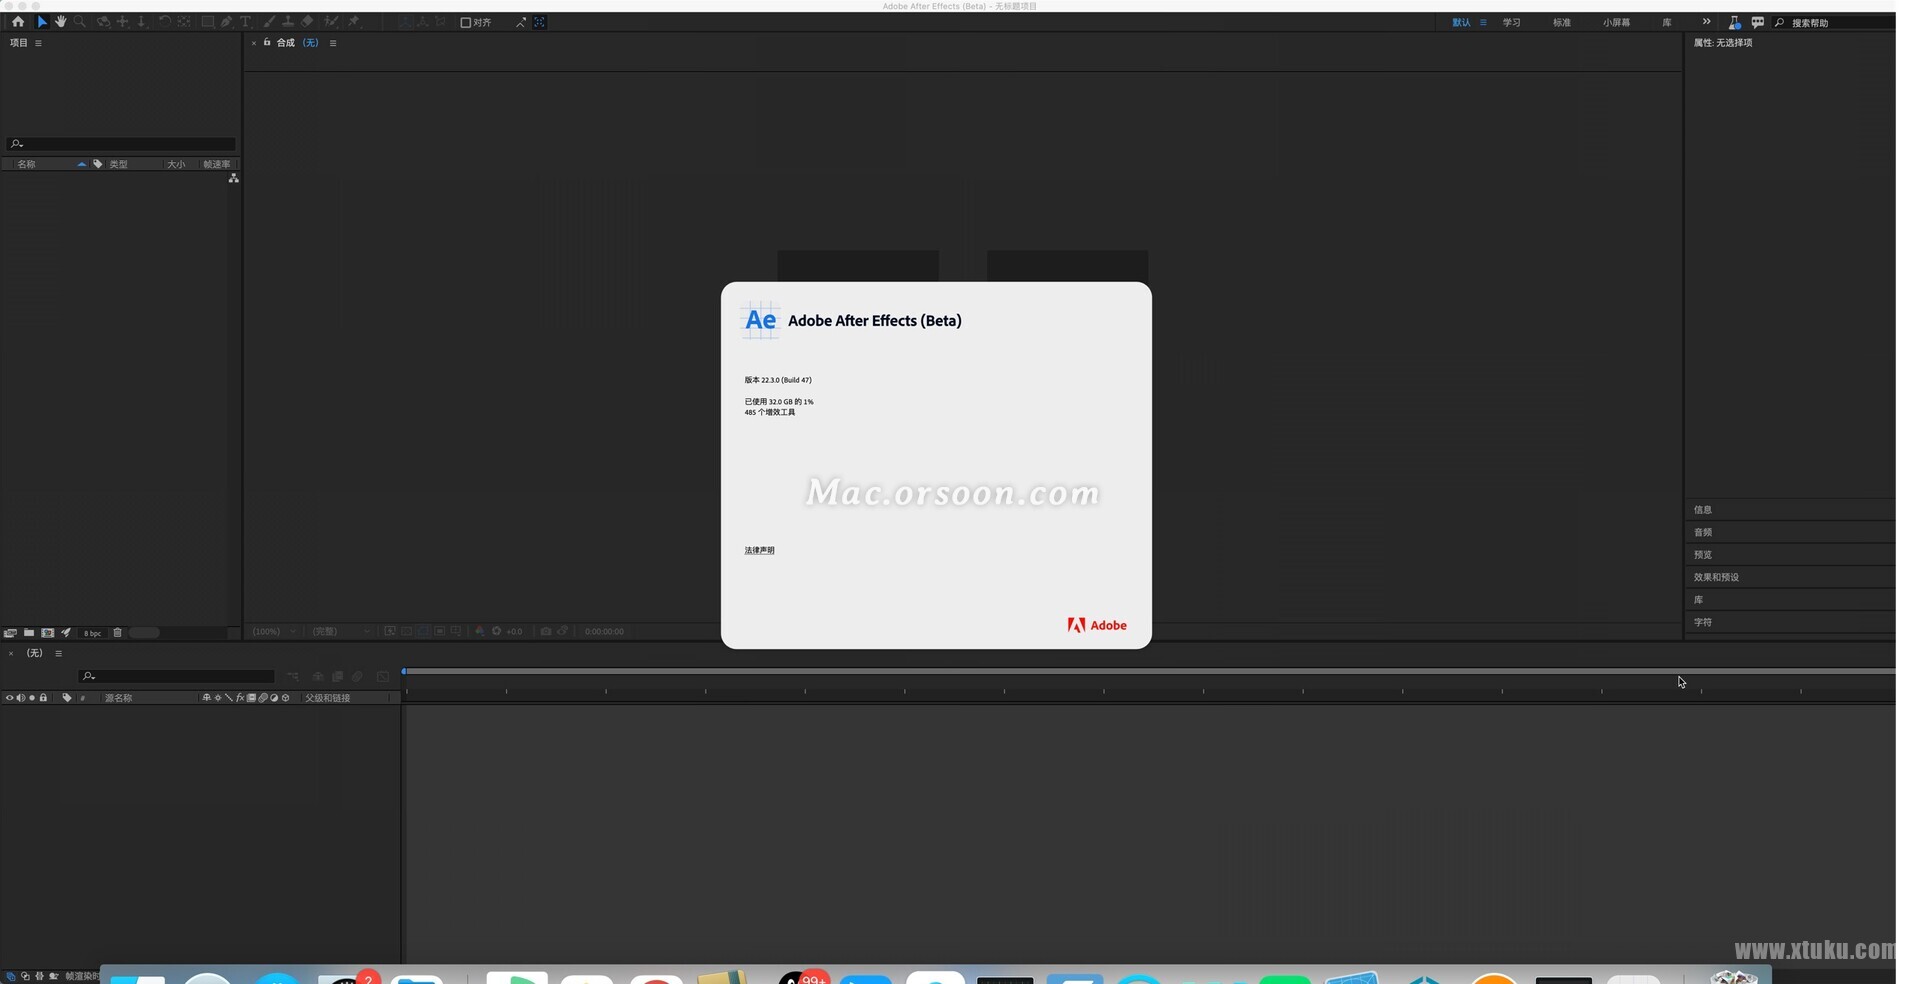Open the 完整 resolution dropdown
1920x984 pixels.
(330, 631)
